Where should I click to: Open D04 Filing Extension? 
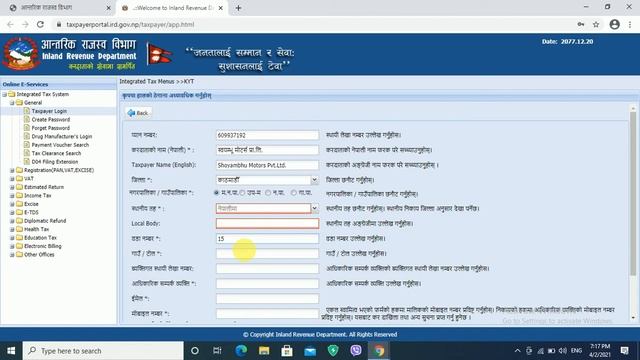coord(55,162)
